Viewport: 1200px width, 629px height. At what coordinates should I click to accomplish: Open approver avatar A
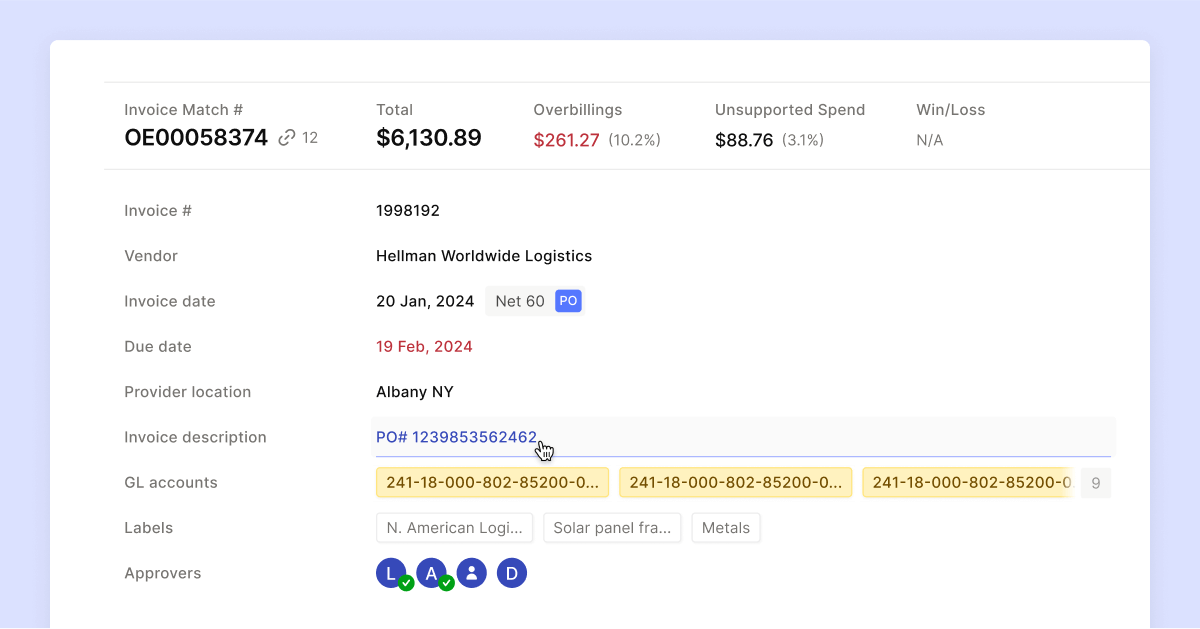click(x=432, y=573)
